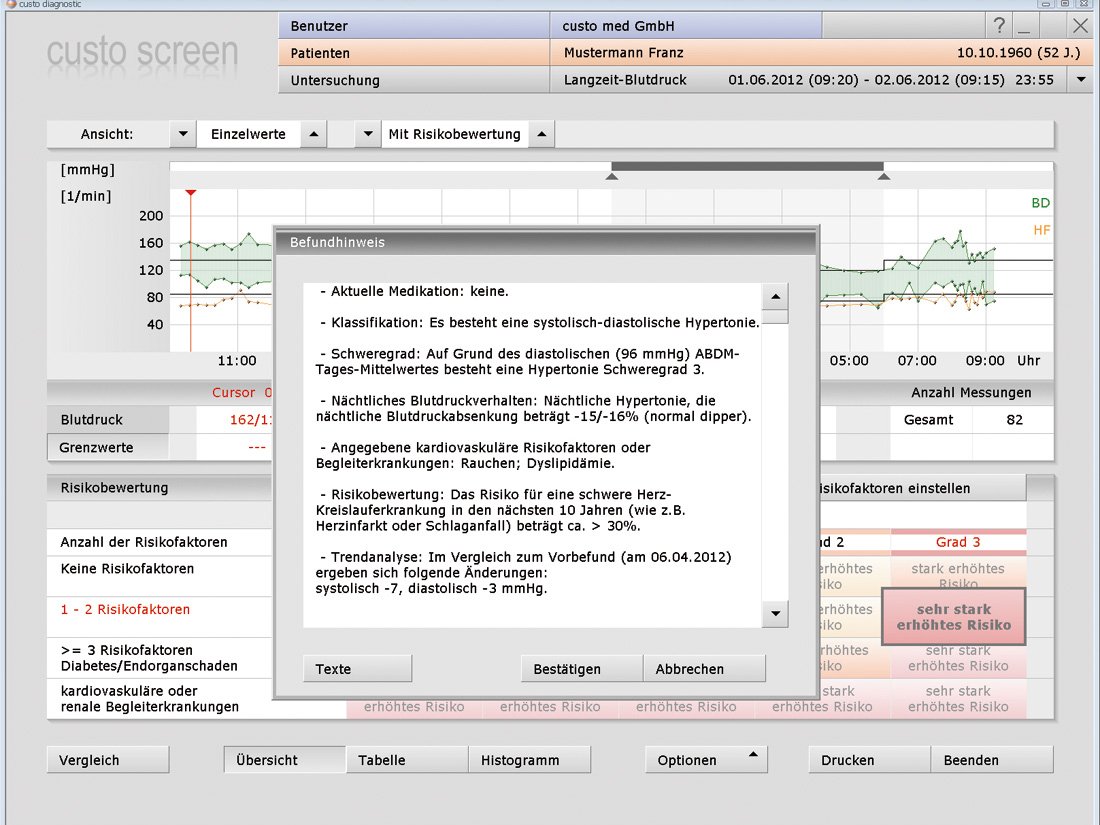1100x825 pixels.
Task: Switch to the Tabelle tab
Action: (407, 760)
